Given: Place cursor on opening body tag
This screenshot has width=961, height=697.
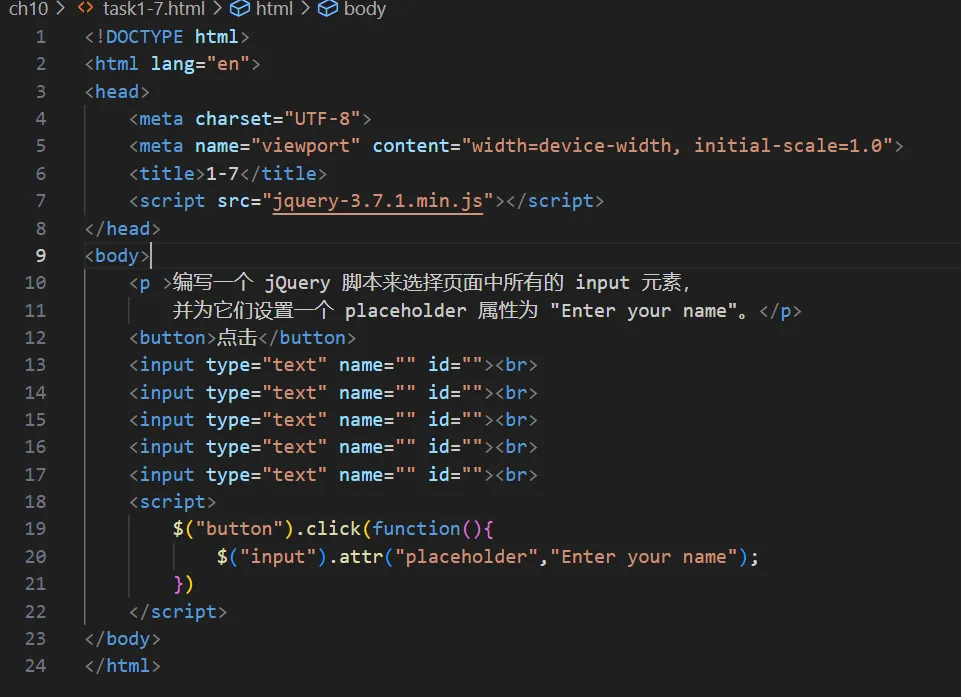Looking at the screenshot, I should point(117,256).
